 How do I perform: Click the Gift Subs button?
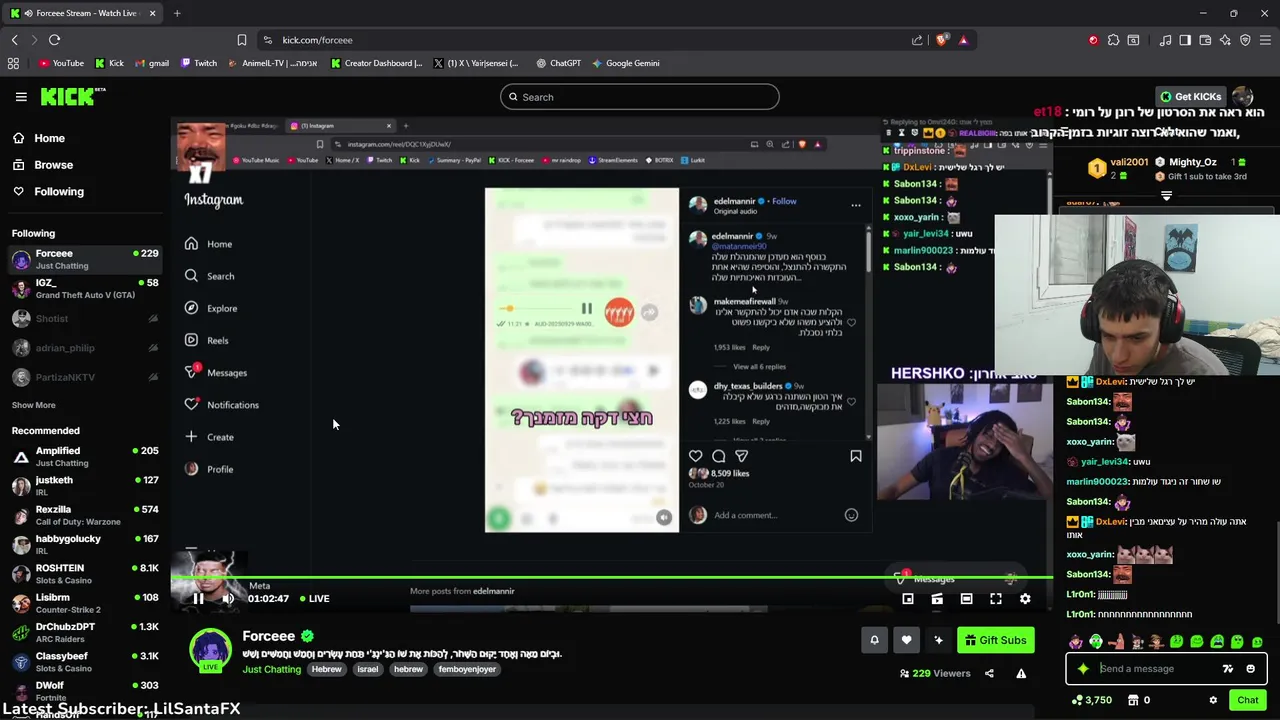point(995,640)
